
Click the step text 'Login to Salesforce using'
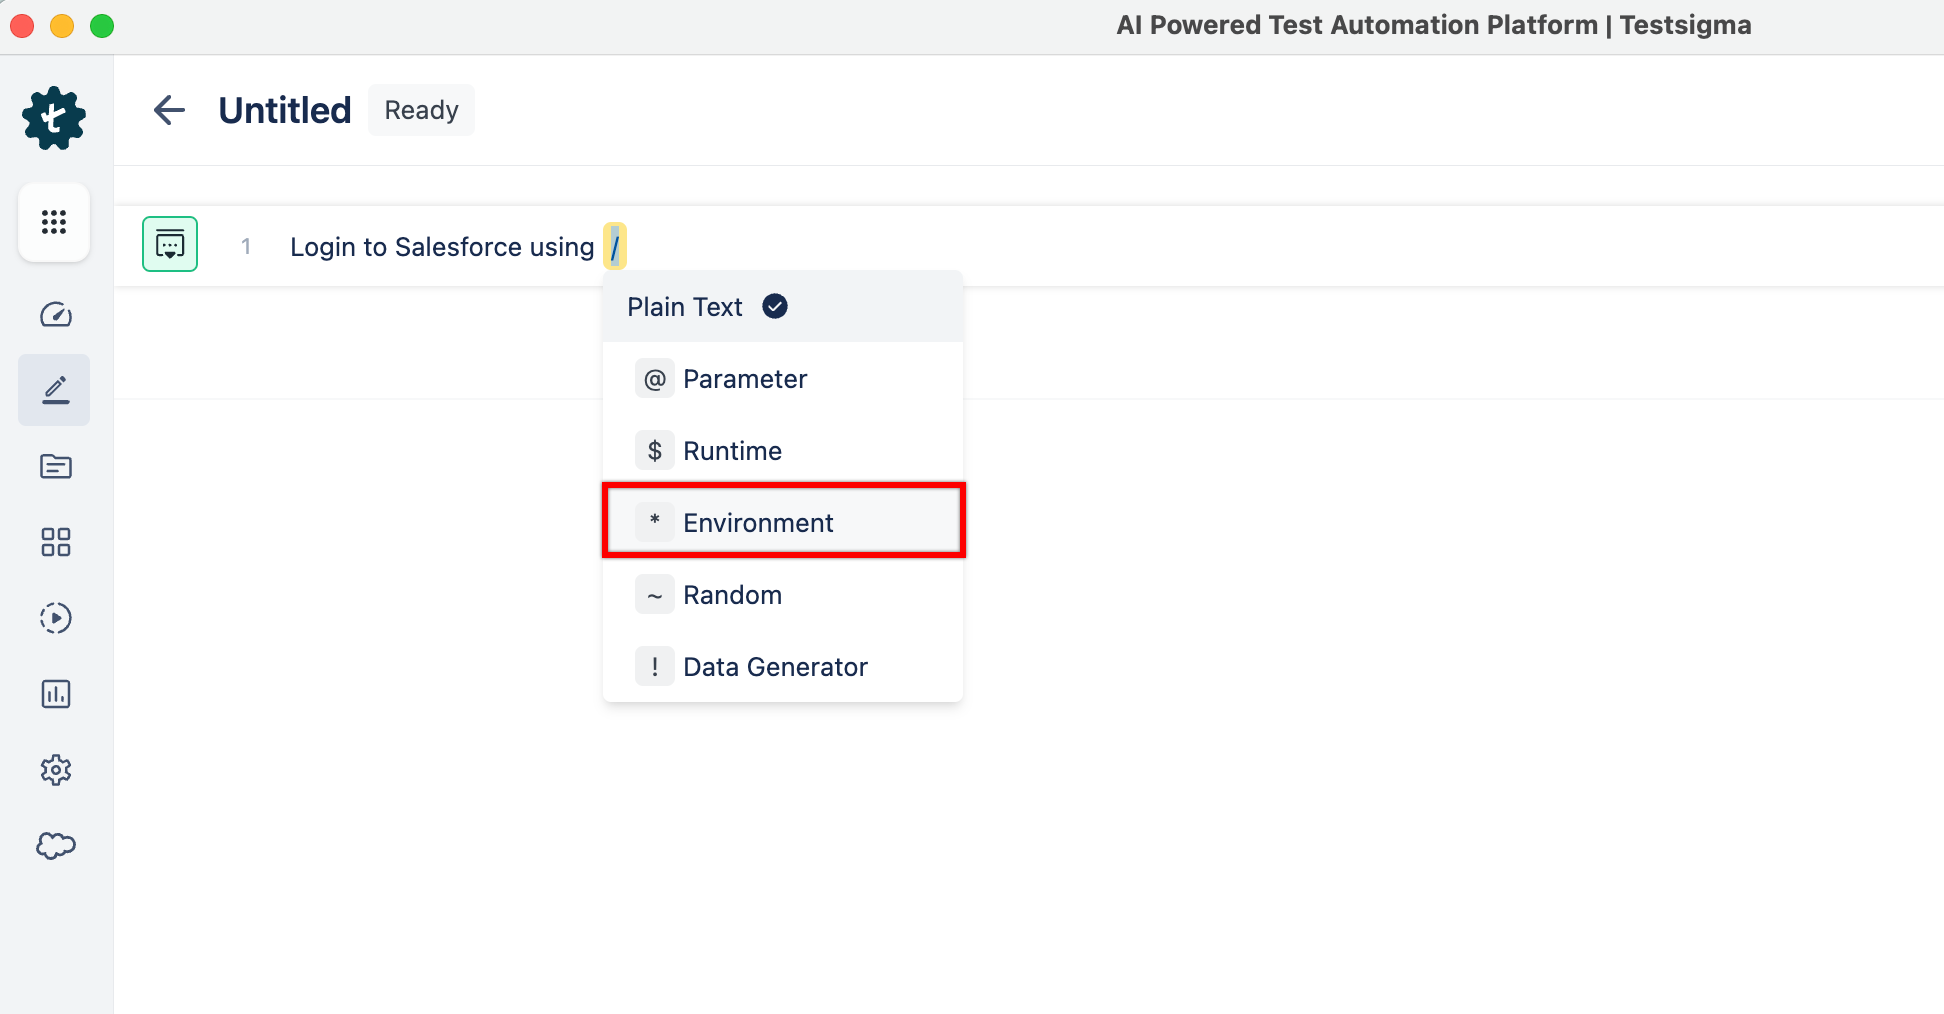pos(442,247)
